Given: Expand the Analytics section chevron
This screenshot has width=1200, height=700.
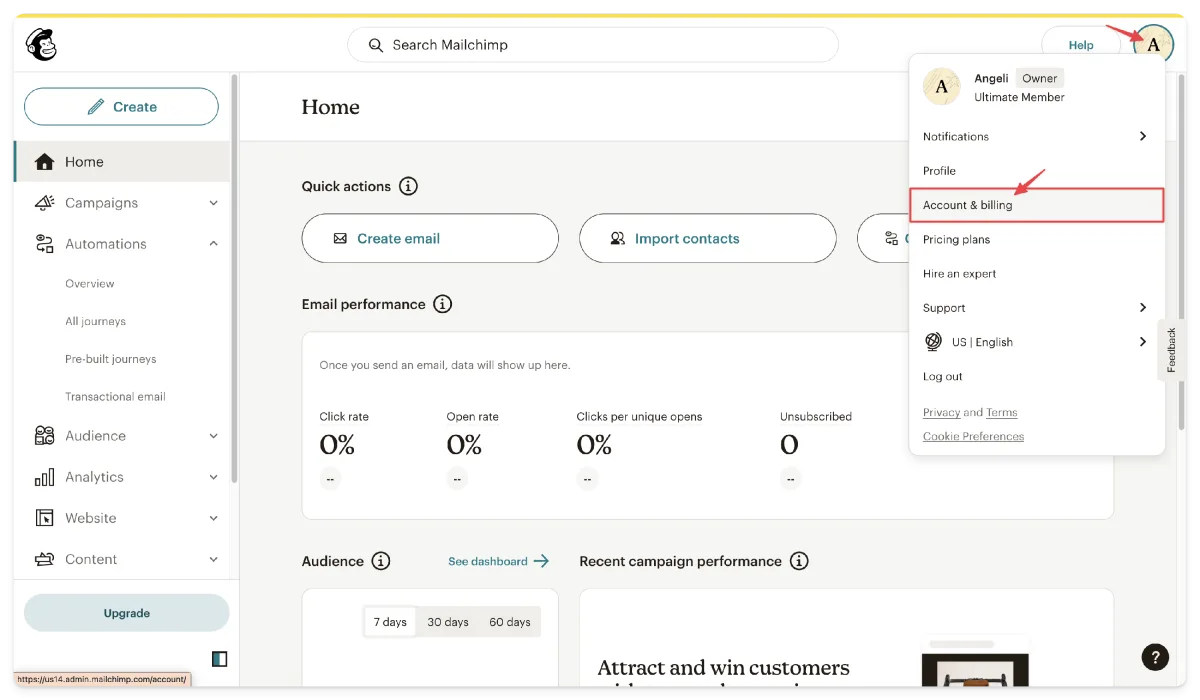Looking at the screenshot, I should pyautogui.click(x=213, y=477).
